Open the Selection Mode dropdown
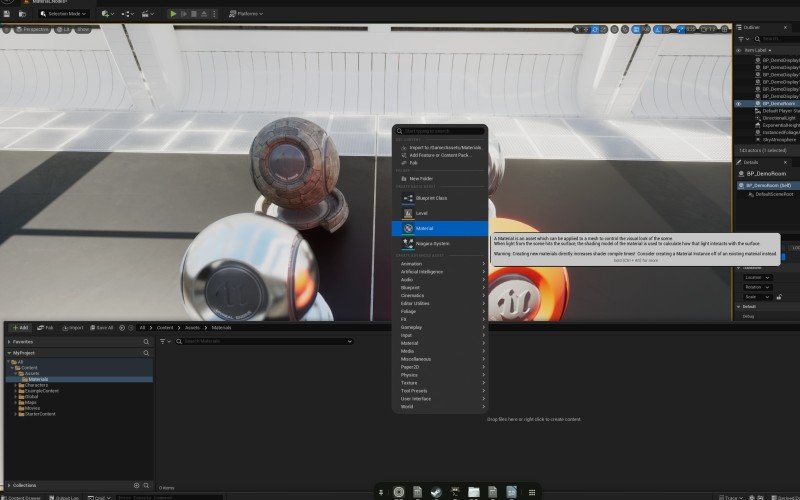The width and height of the screenshot is (800, 500). (64, 14)
